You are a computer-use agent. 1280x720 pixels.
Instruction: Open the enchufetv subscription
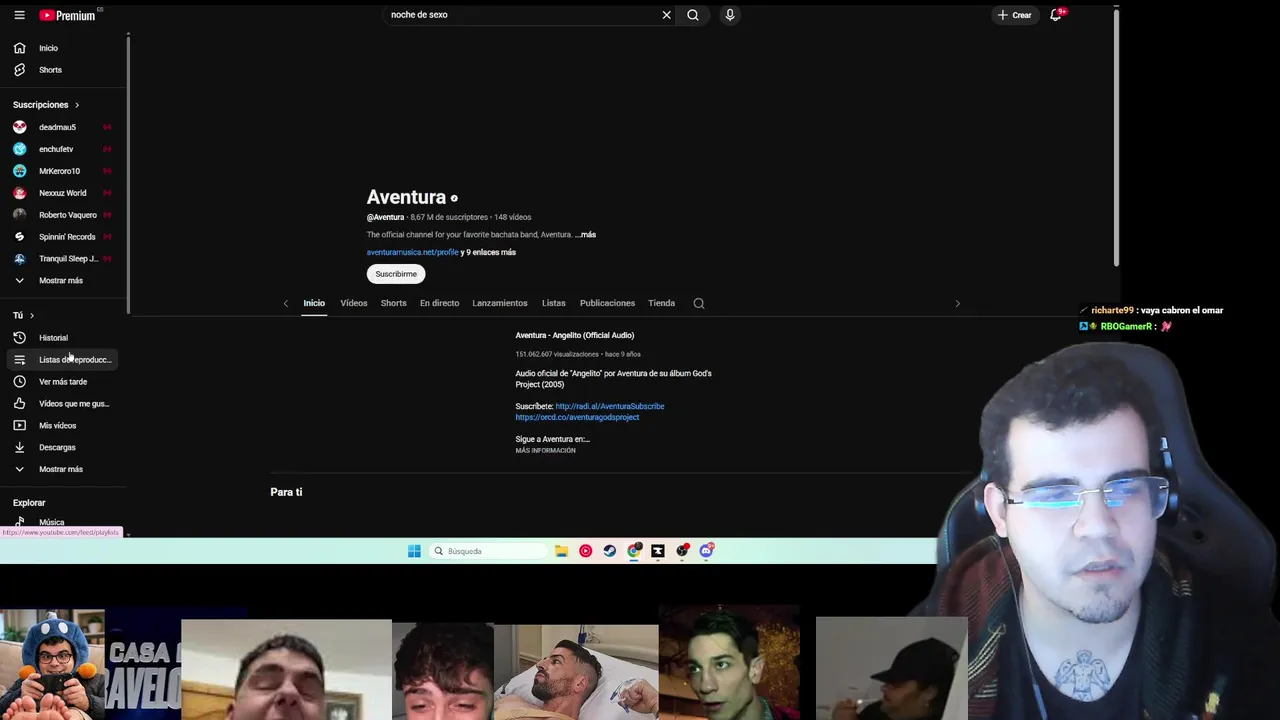pos(62,149)
